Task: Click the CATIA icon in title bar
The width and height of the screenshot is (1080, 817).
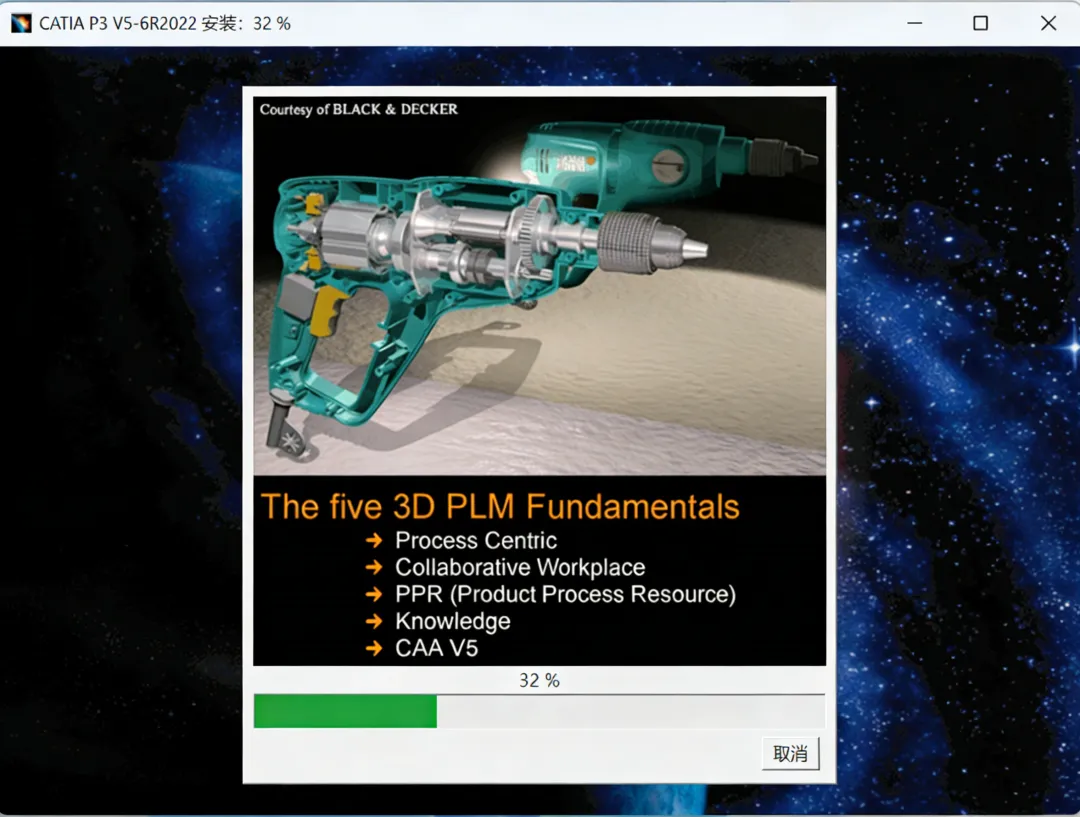Action: 21,23
